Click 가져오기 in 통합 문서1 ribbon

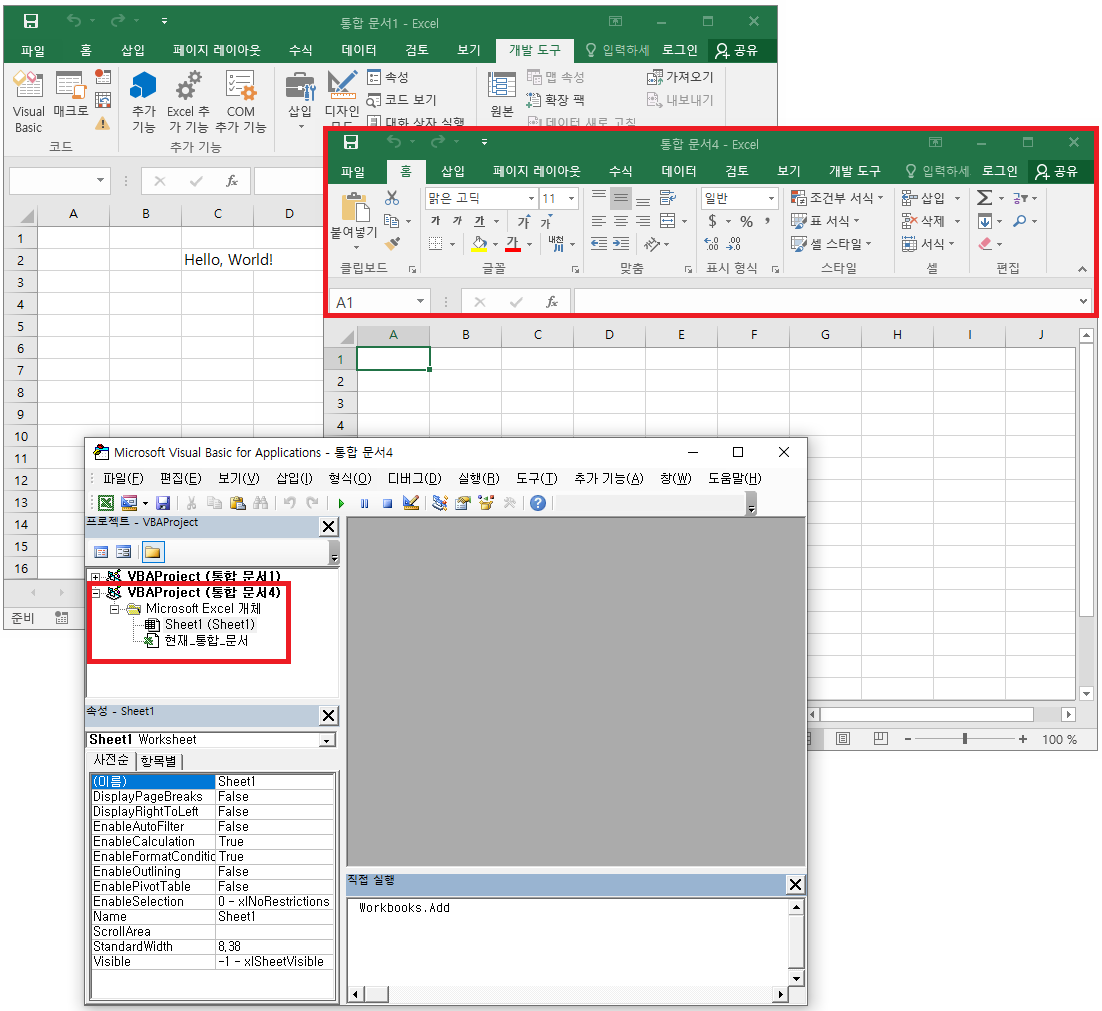pyautogui.click(x=680, y=77)
